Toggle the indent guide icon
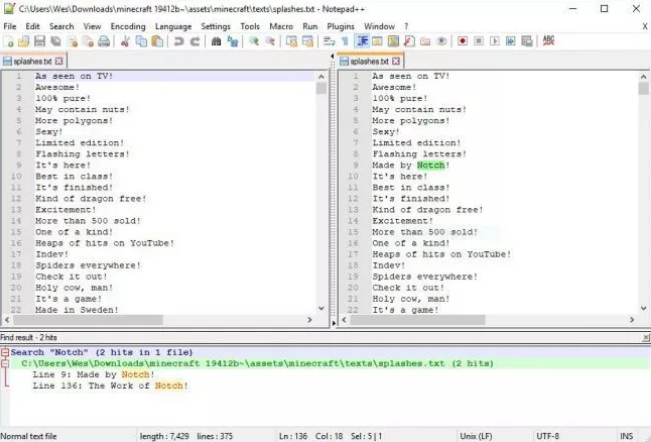The height and width of the screenshot is (442, 651). click(362, 41)
